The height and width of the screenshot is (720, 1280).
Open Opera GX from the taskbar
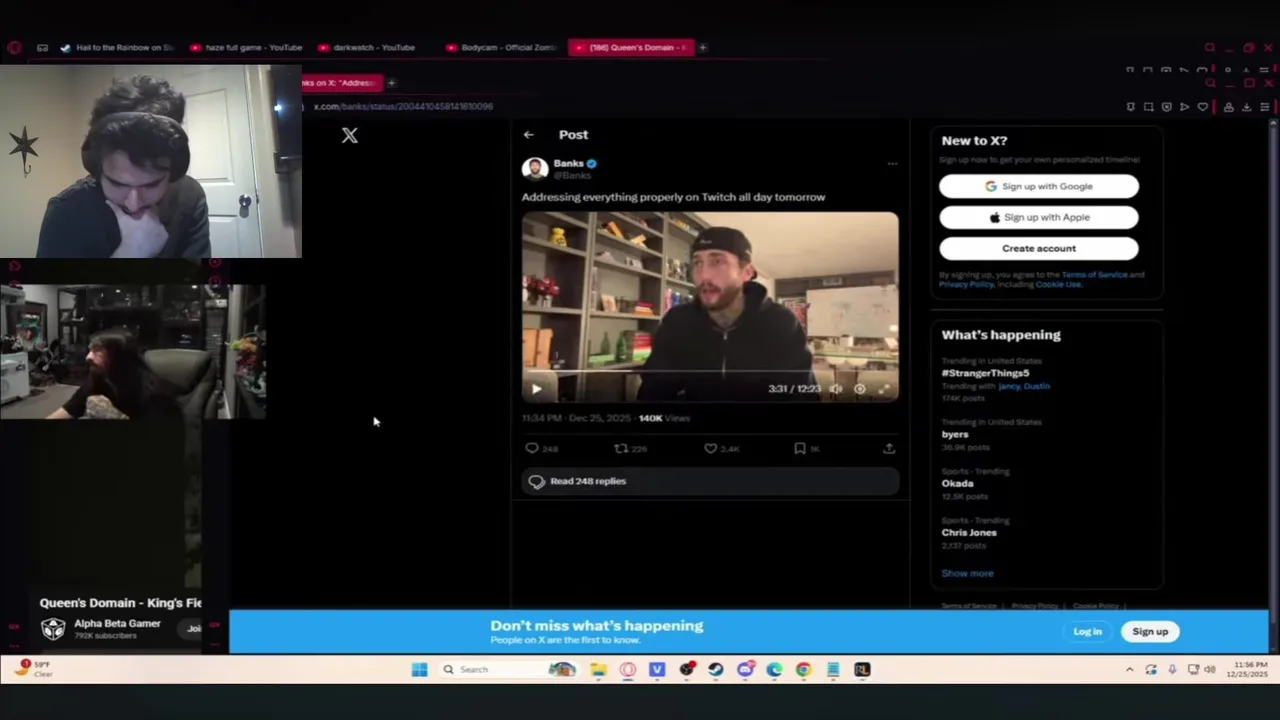coord(628,670)
